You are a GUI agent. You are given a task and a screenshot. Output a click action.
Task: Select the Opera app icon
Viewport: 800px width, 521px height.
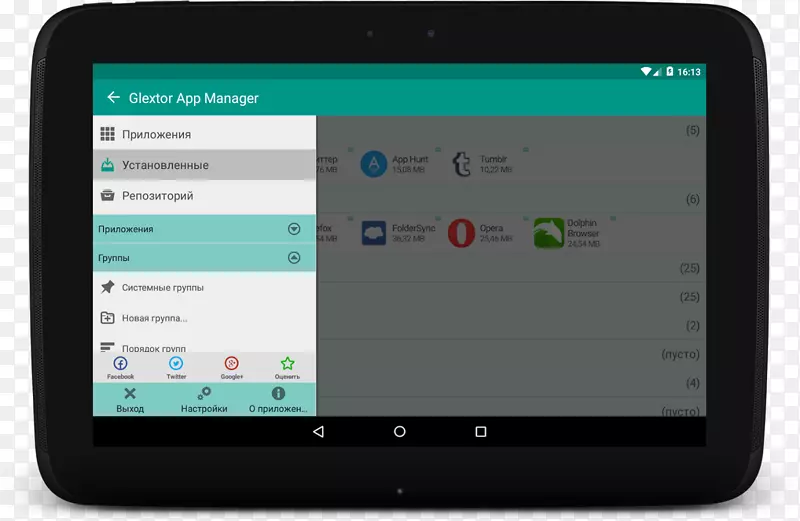point(461,233)
